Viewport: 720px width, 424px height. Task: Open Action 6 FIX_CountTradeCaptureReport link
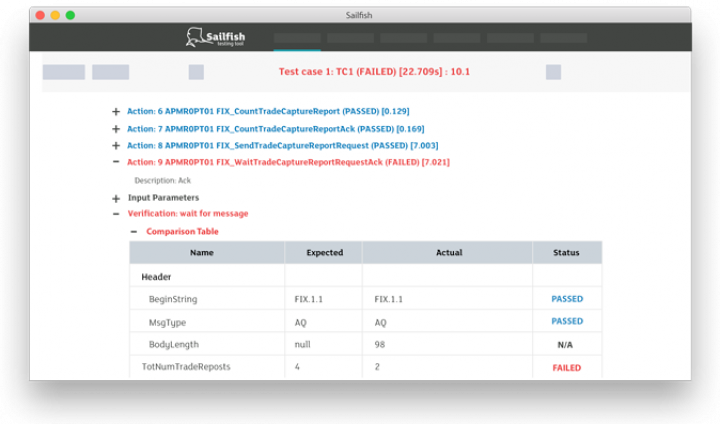point(268,111)
